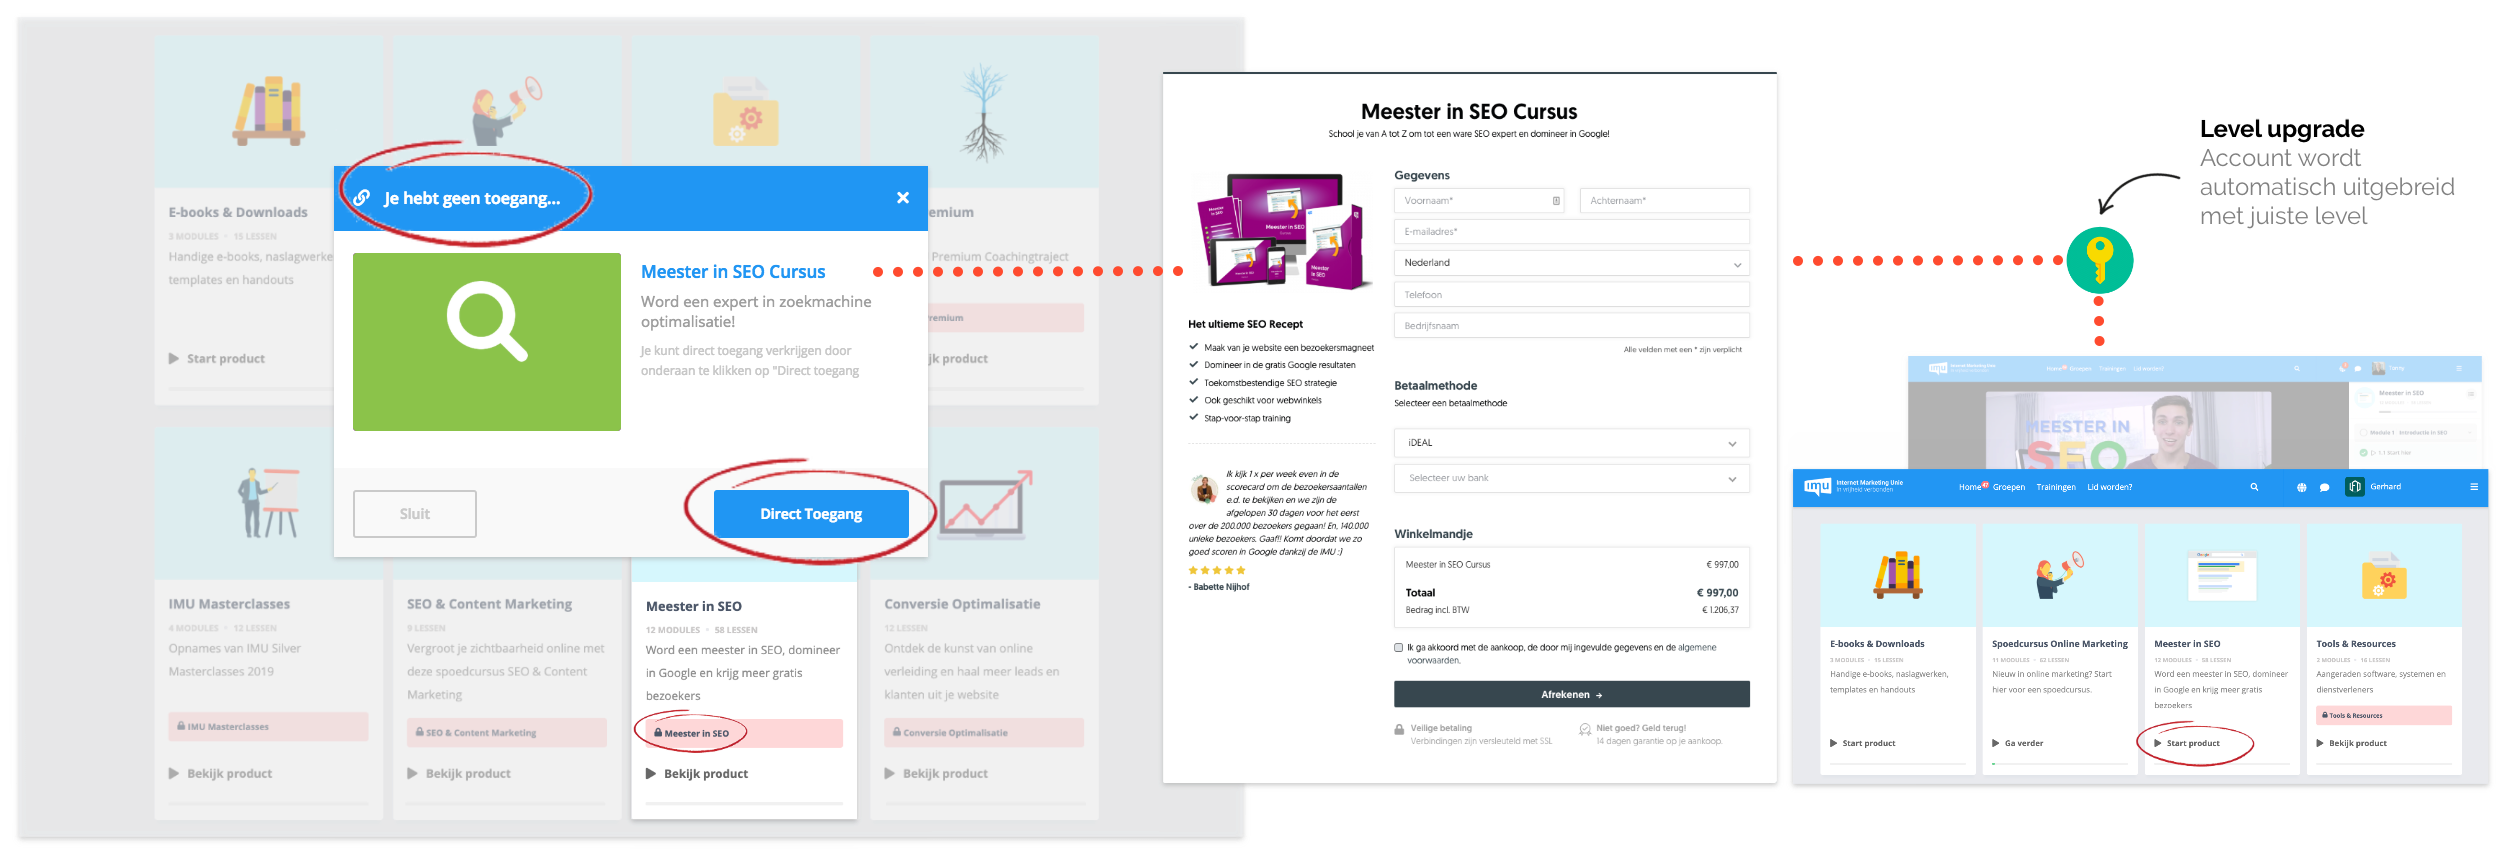Open the 'Selecteer uw bank' dropdown

pyautogui.click(x=1572, y=478)
